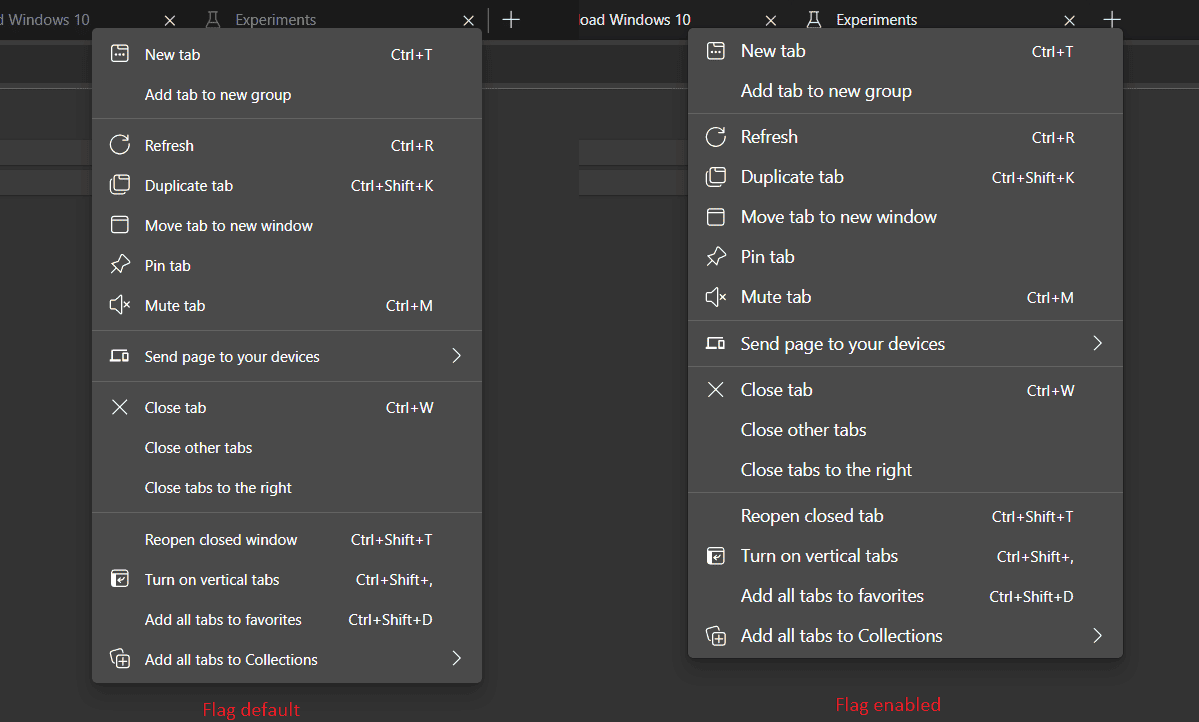The image size is (1199, 722).
Task: Click New tab label in left menu
Action: click(172, 54)
